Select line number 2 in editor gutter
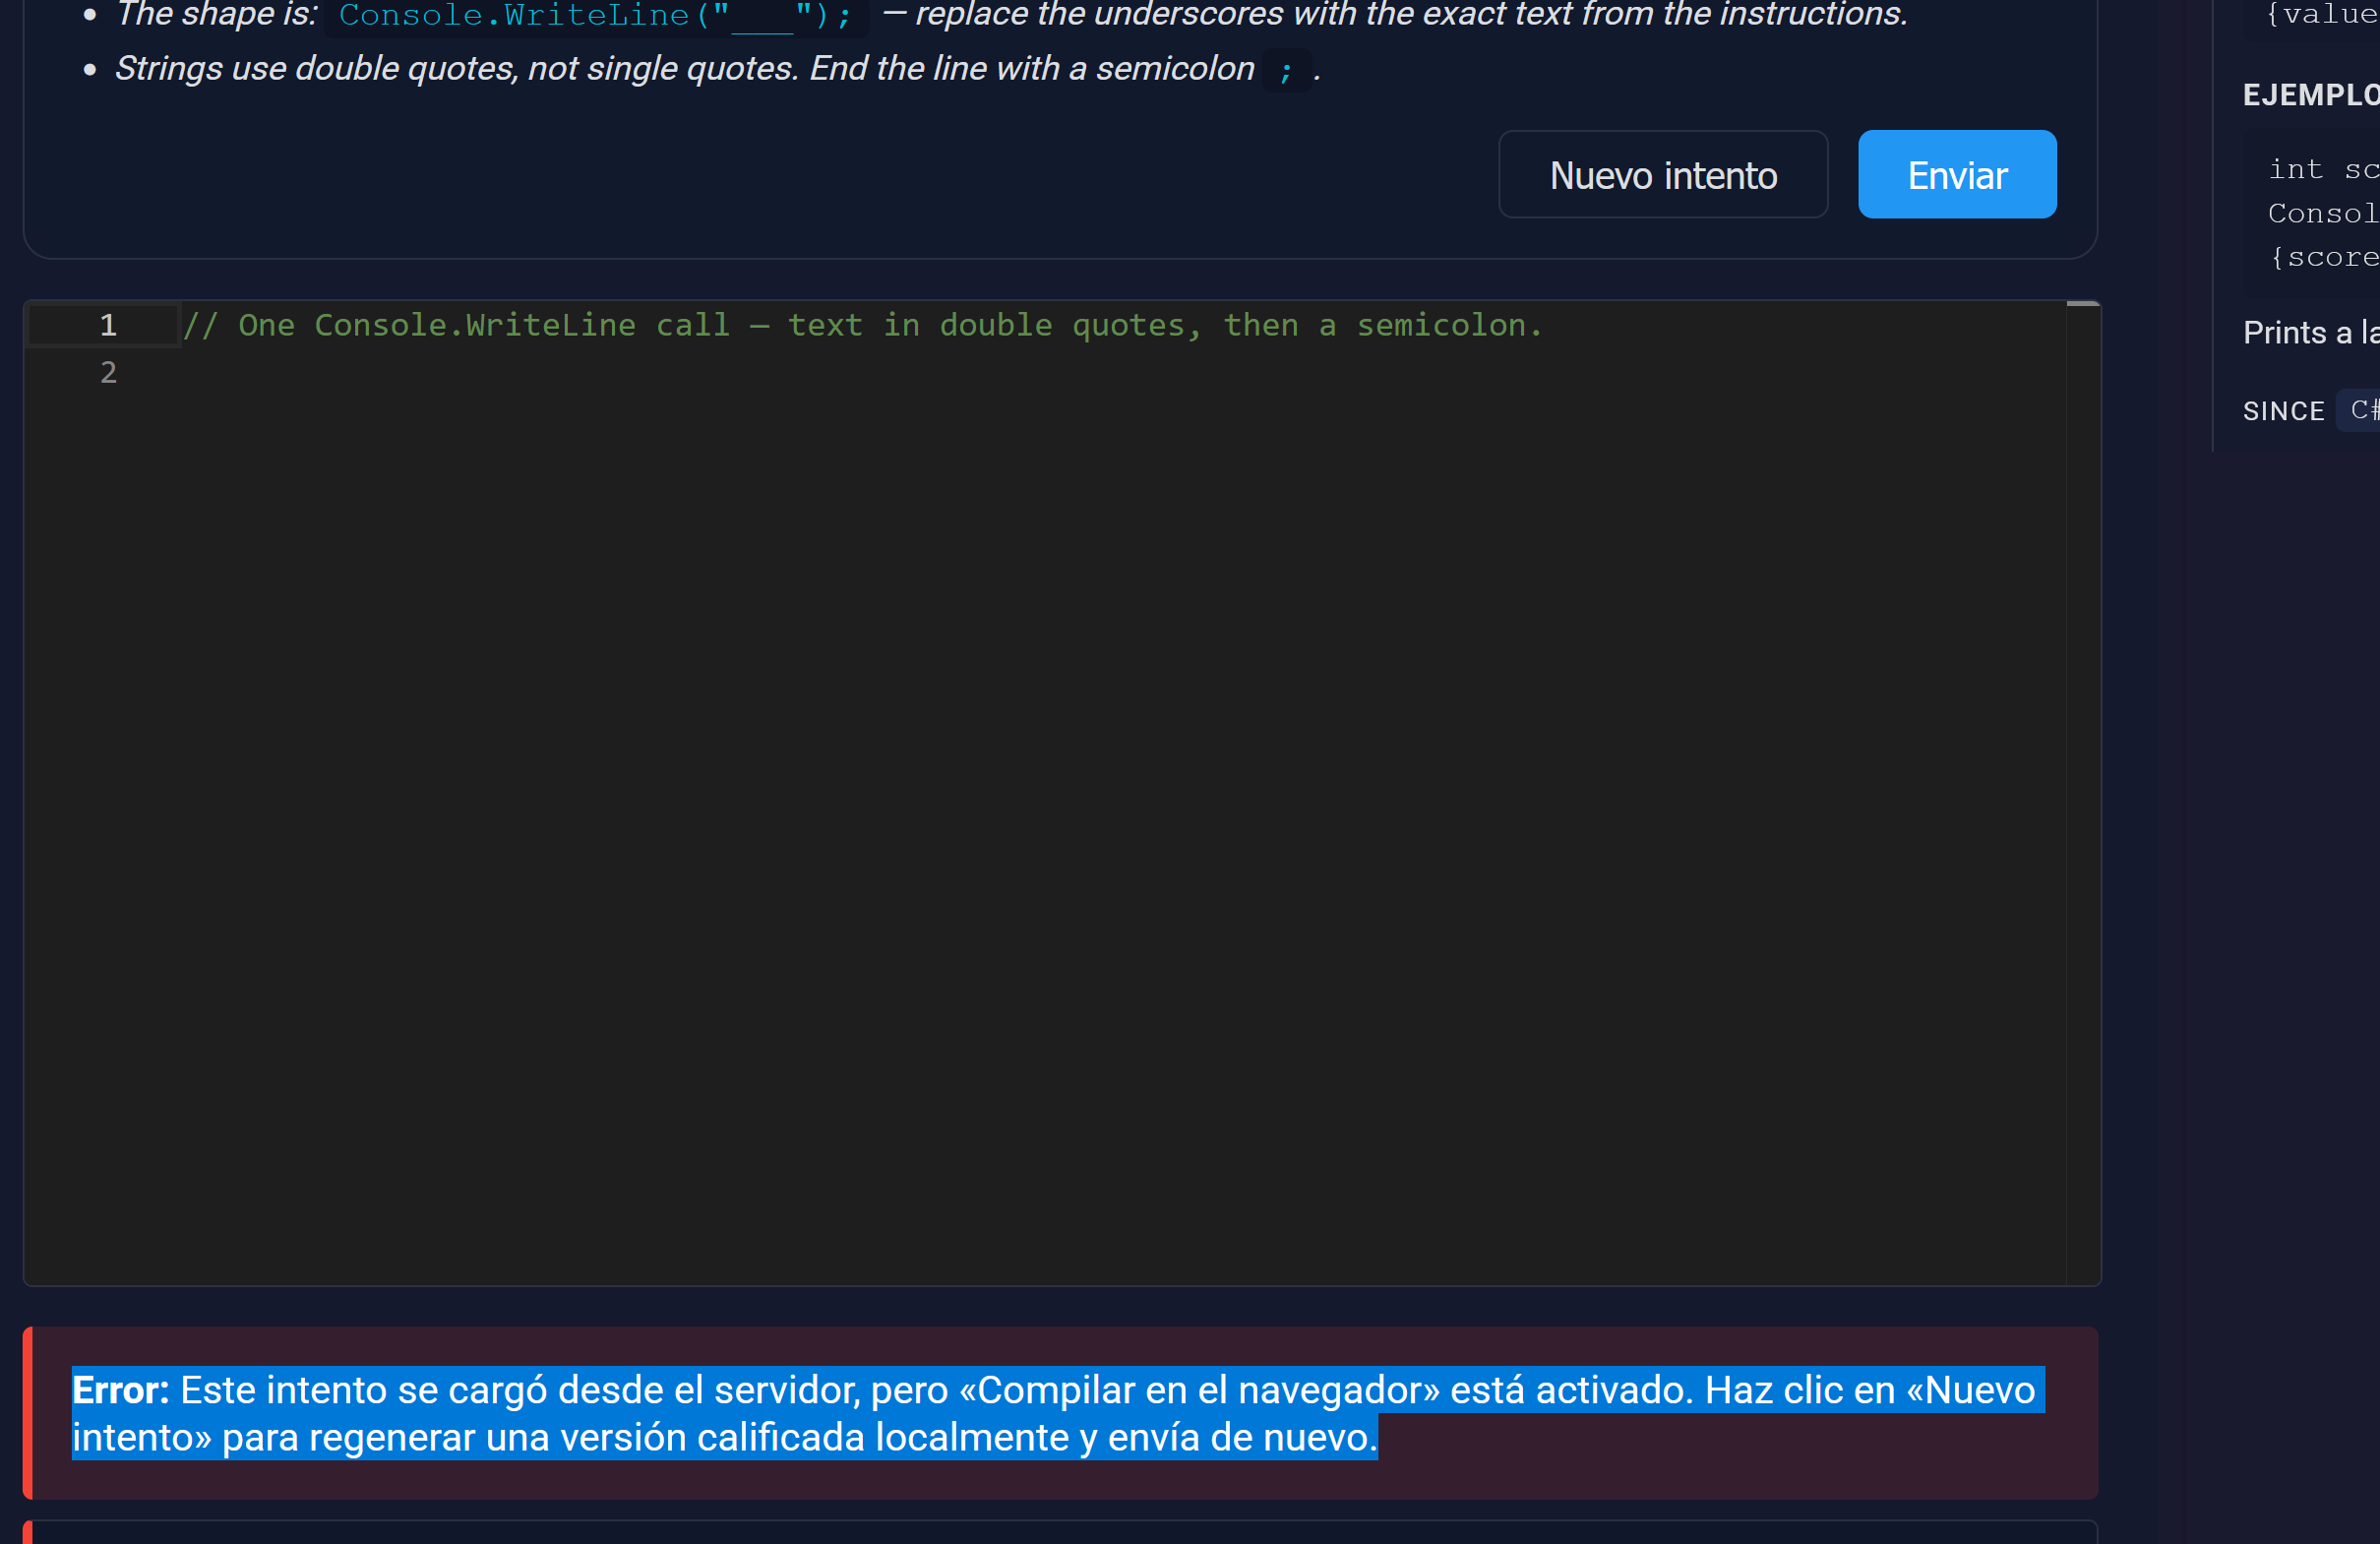 click(108, 373)
